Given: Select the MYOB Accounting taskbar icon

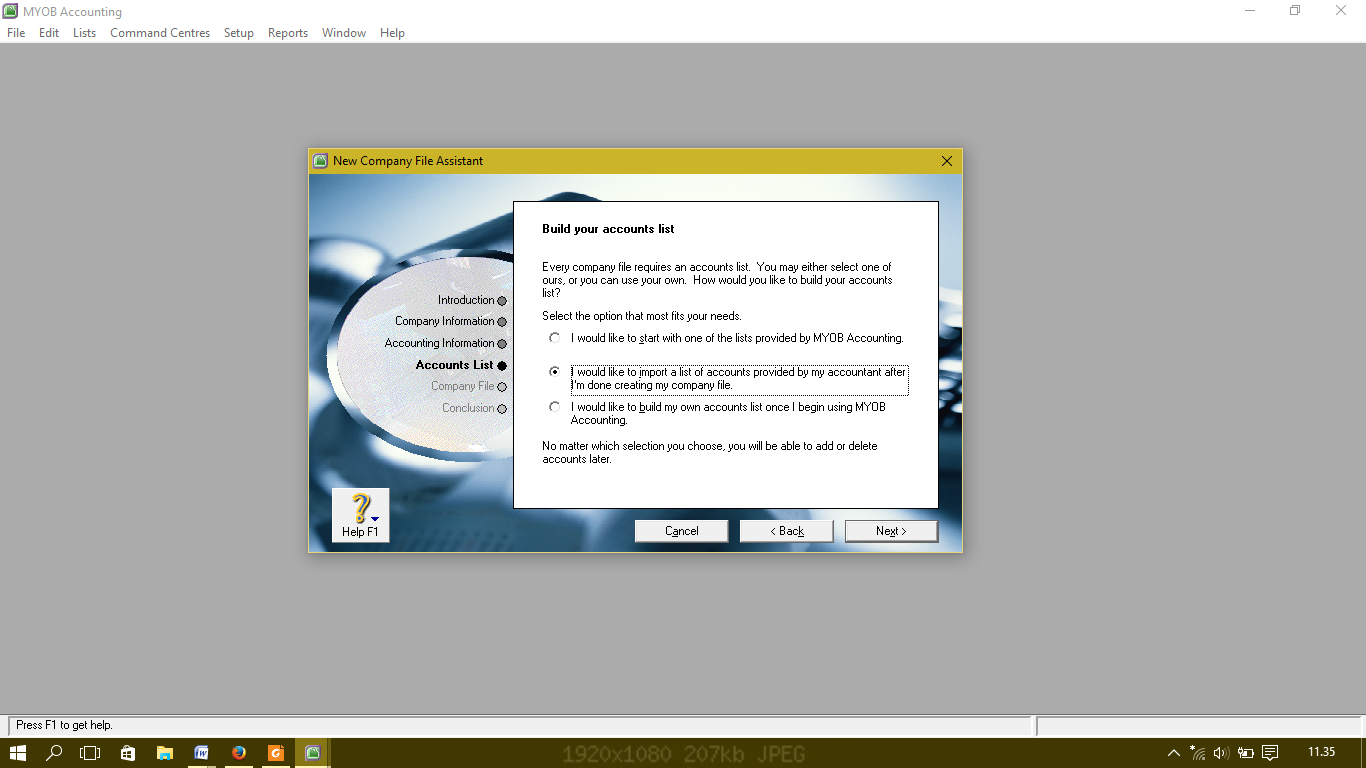Looking at the screenshot, I should click(x=313, y=753).
